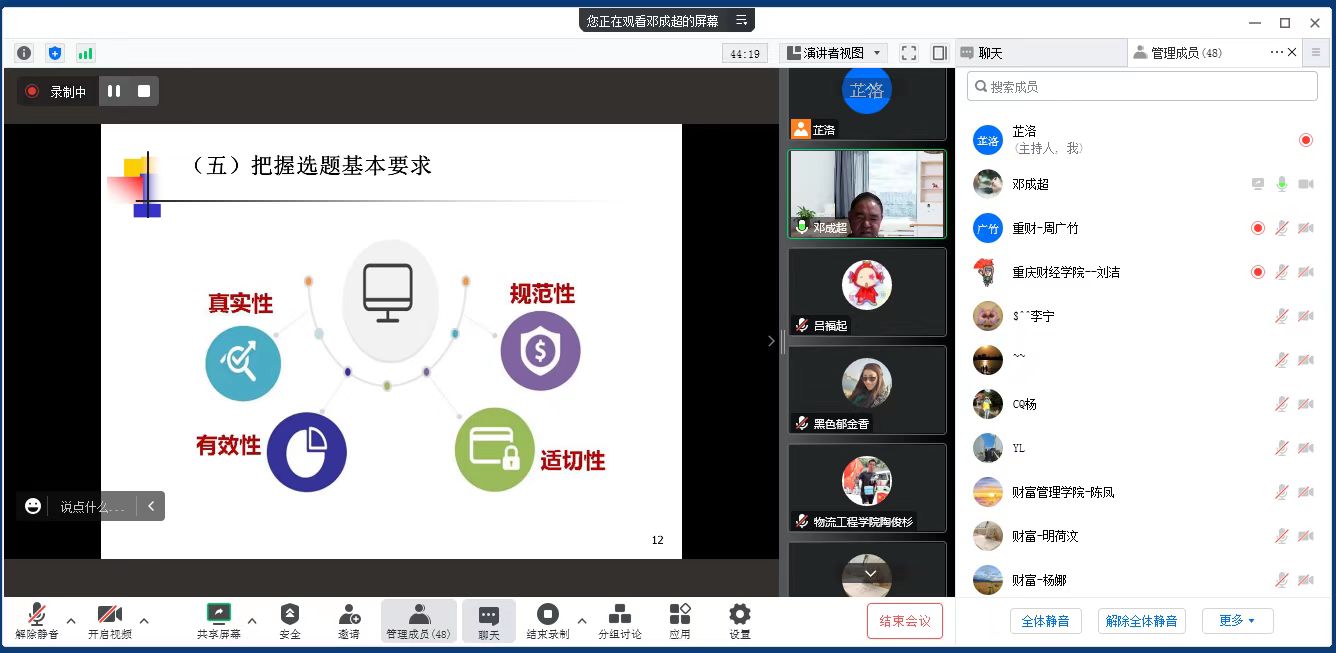Click the meeting information icon
Screen dimensions: 1336x653
coord(24,53)
